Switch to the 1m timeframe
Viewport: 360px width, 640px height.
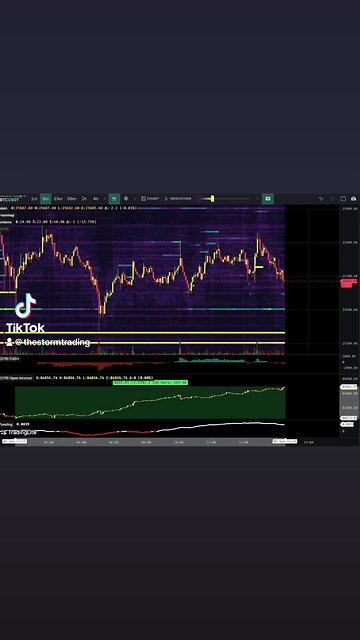point(34,199)
